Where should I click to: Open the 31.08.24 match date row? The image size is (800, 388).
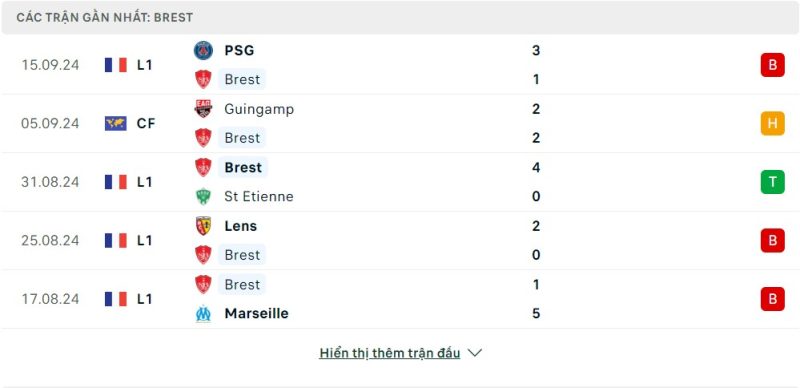tap(400, 182)
